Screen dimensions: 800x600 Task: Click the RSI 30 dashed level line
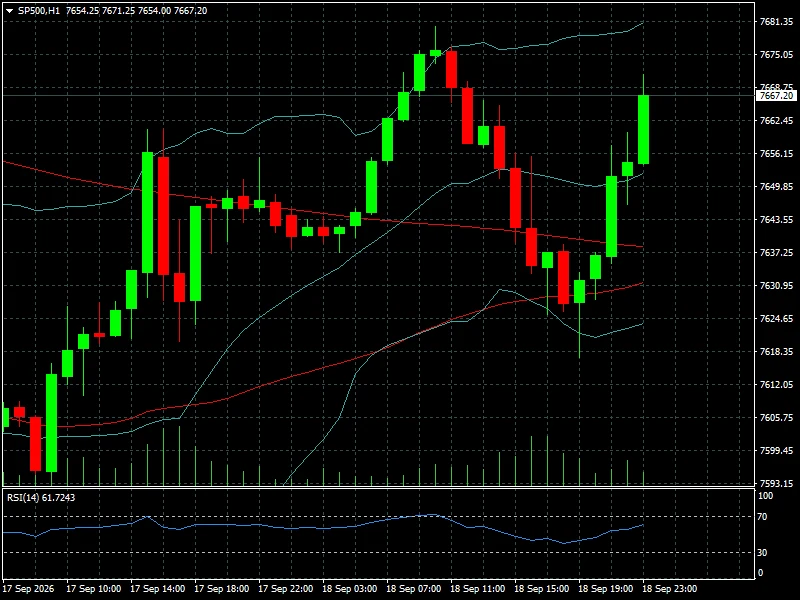pos(378,553)
